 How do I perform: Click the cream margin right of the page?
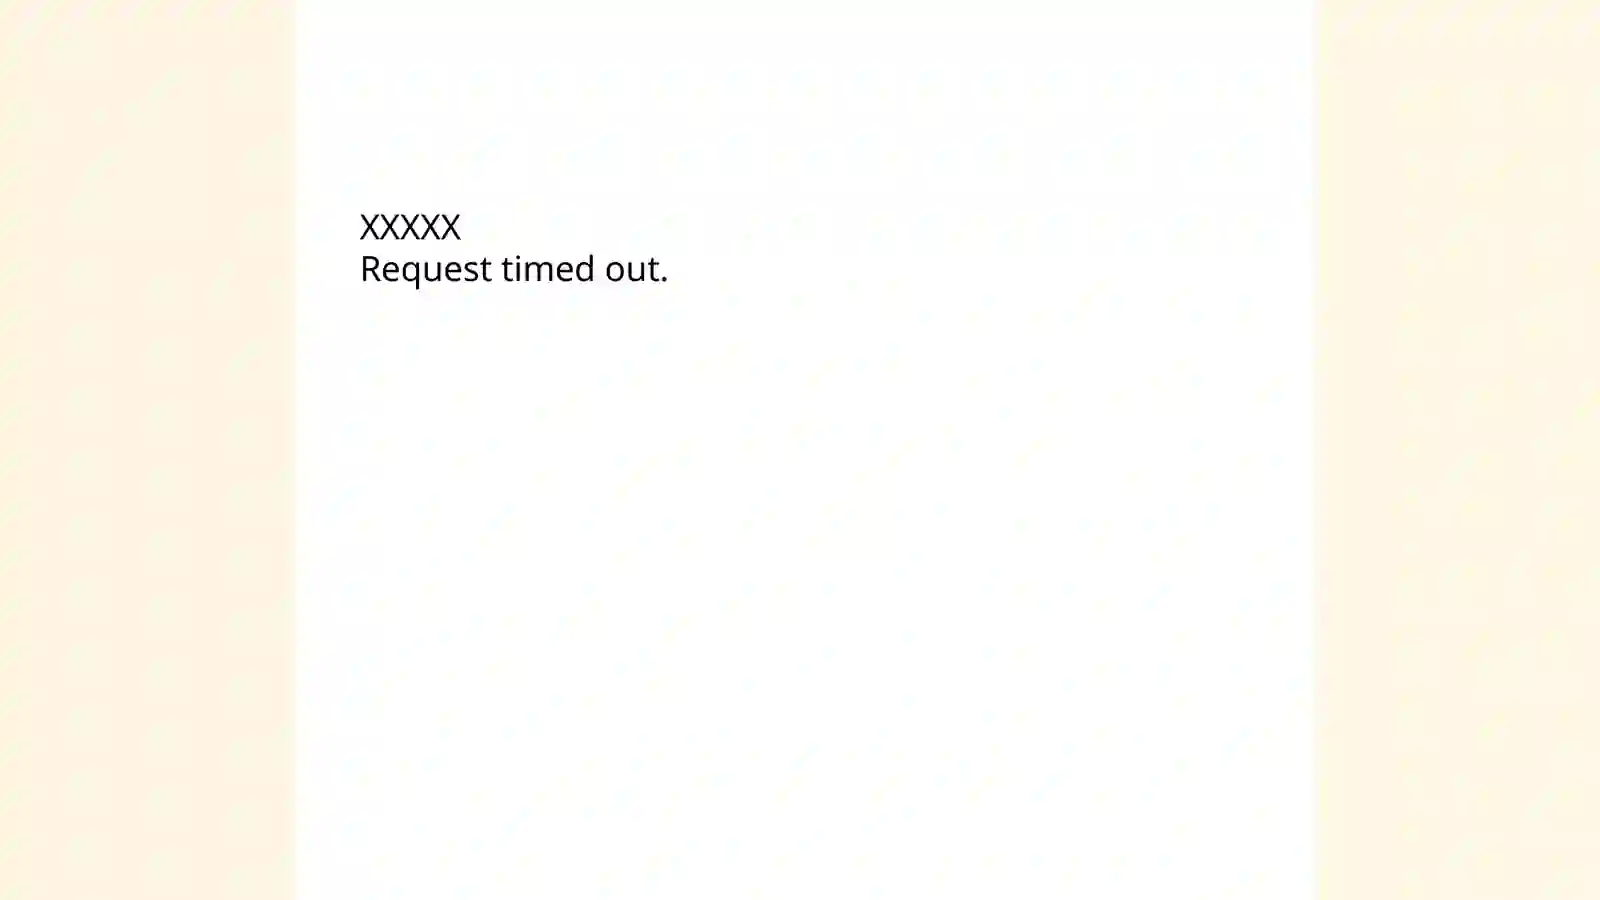click(x=1457, y=450)
